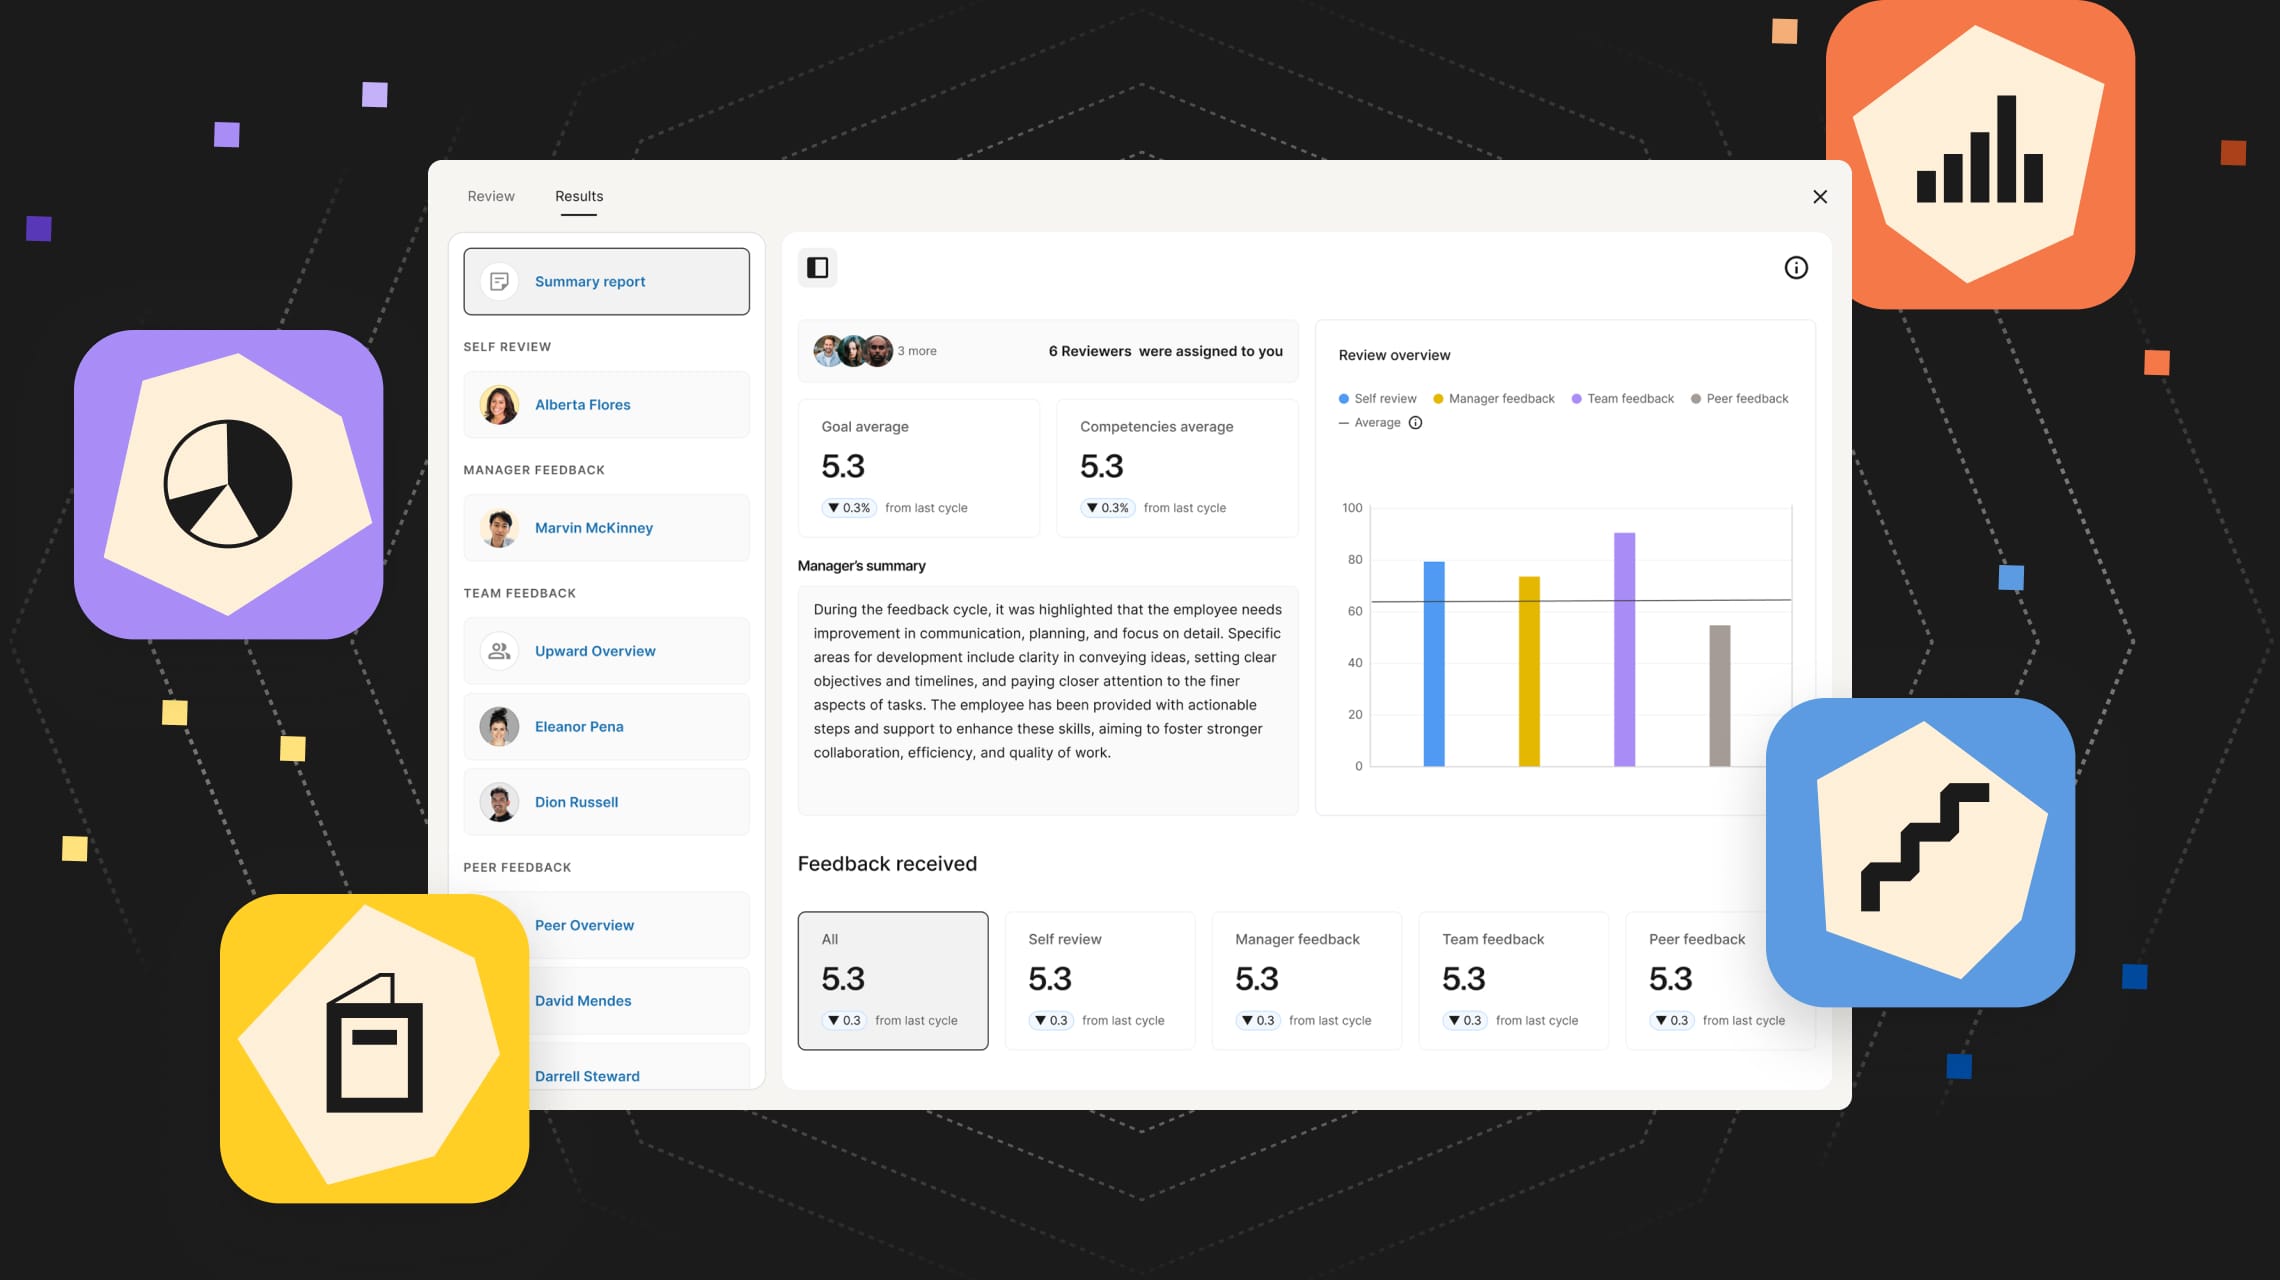Select the Manager feedback score card

[1306, 980]
